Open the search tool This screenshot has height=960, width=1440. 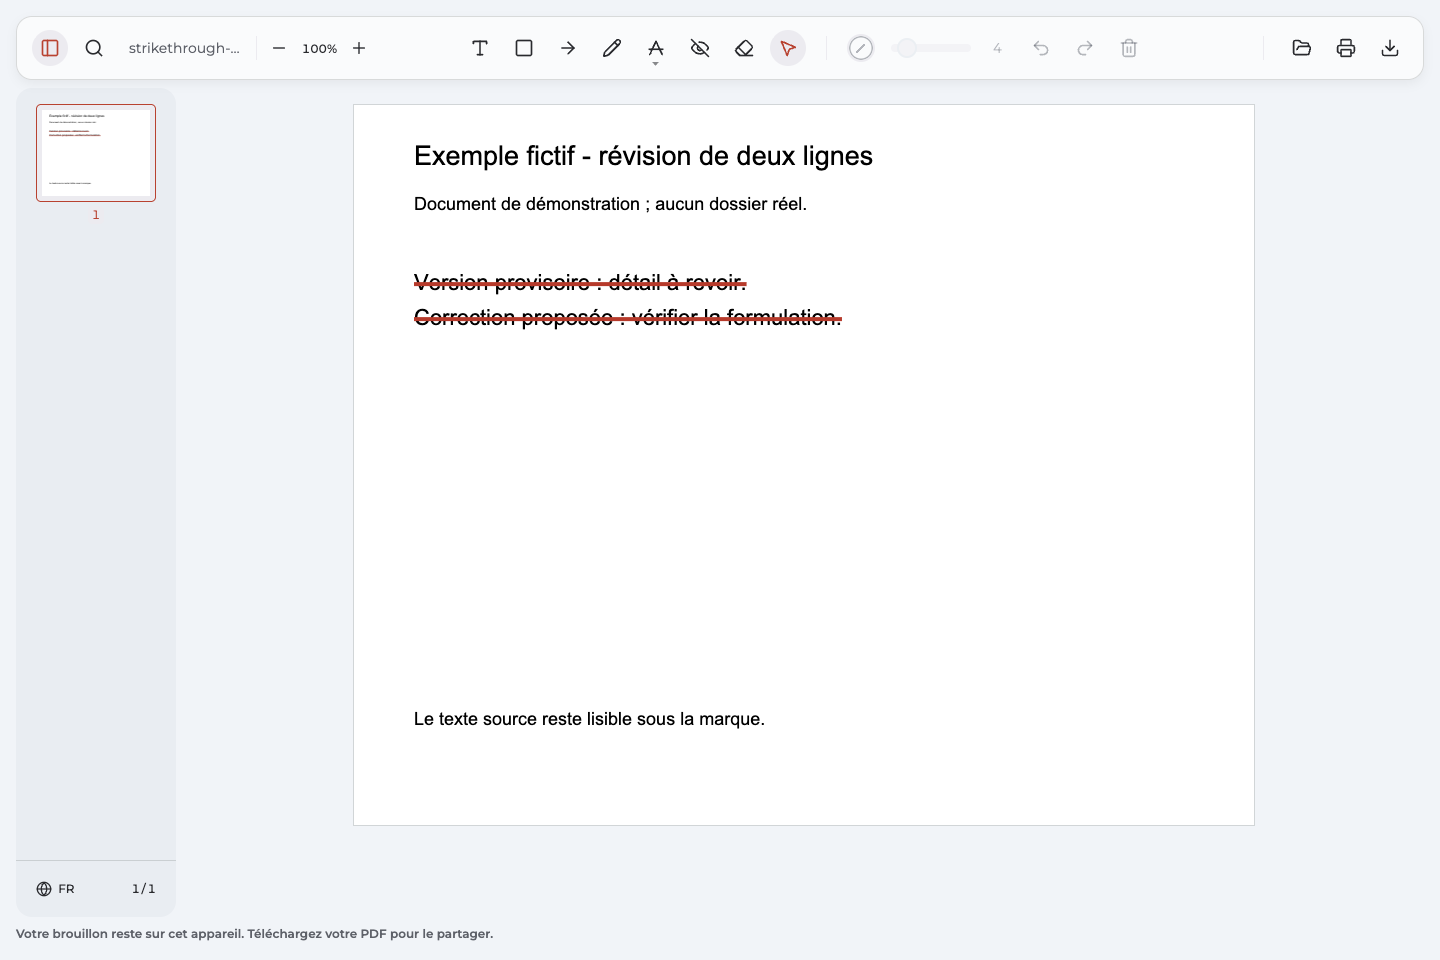coord(94,48)
